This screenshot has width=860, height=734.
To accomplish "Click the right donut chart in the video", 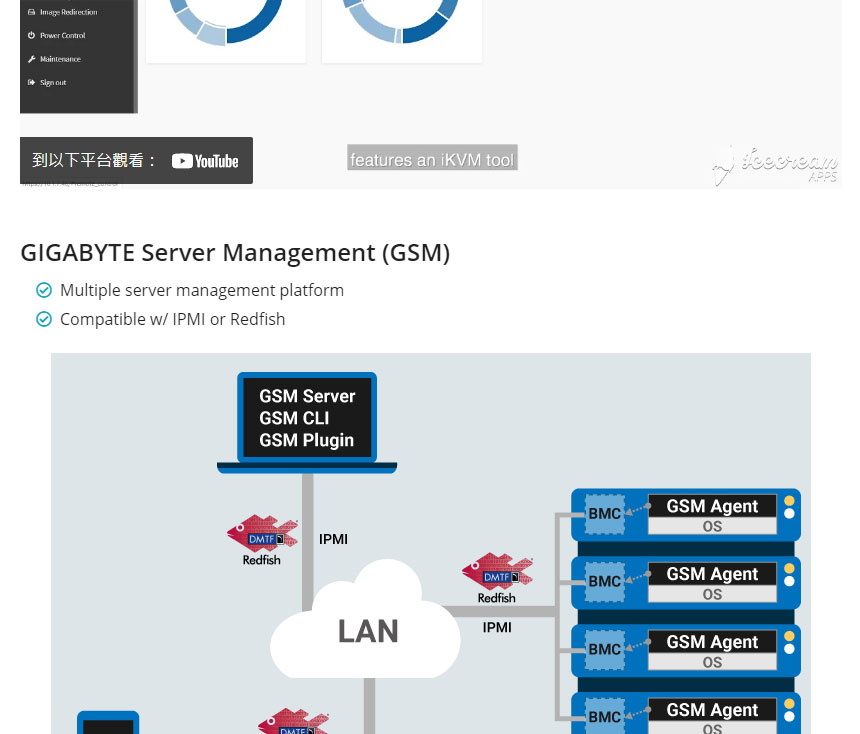I will pos(401,20).
